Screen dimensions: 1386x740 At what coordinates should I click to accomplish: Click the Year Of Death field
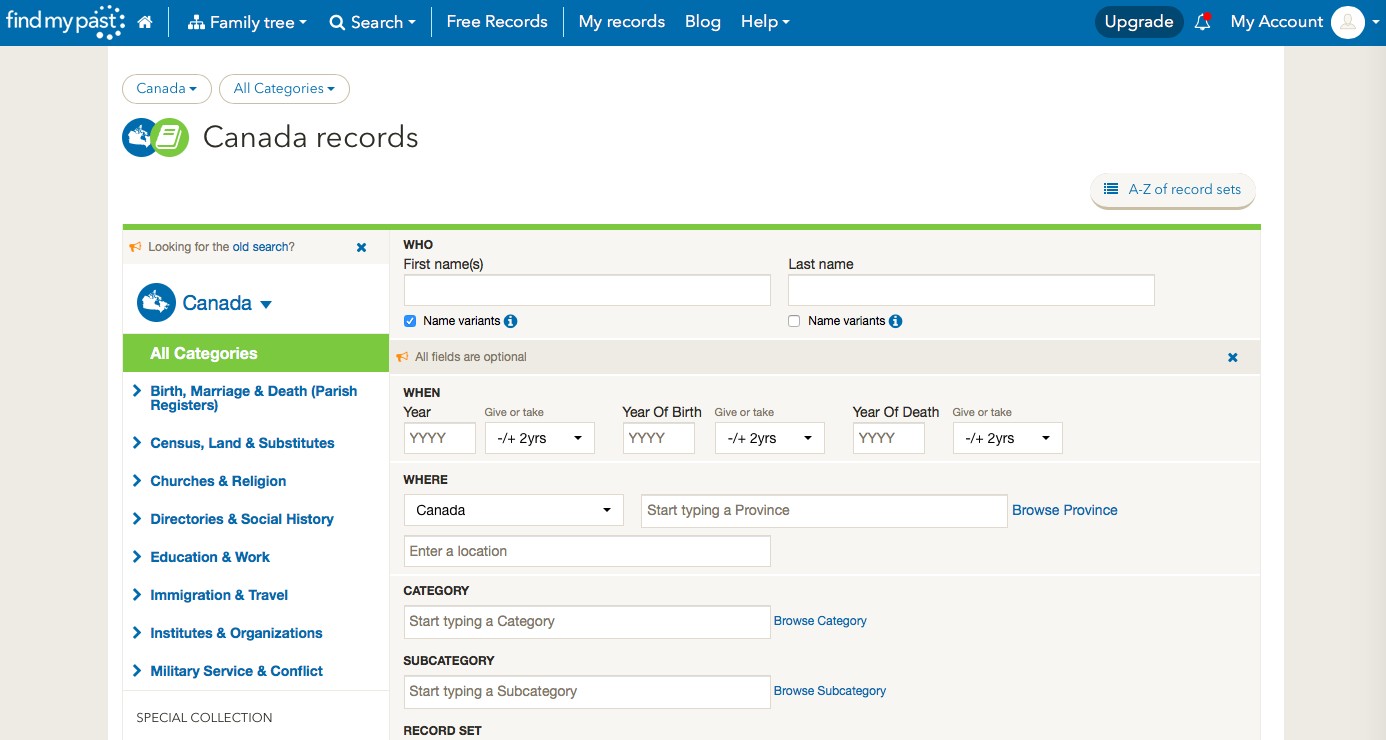[x=889, y=438]
